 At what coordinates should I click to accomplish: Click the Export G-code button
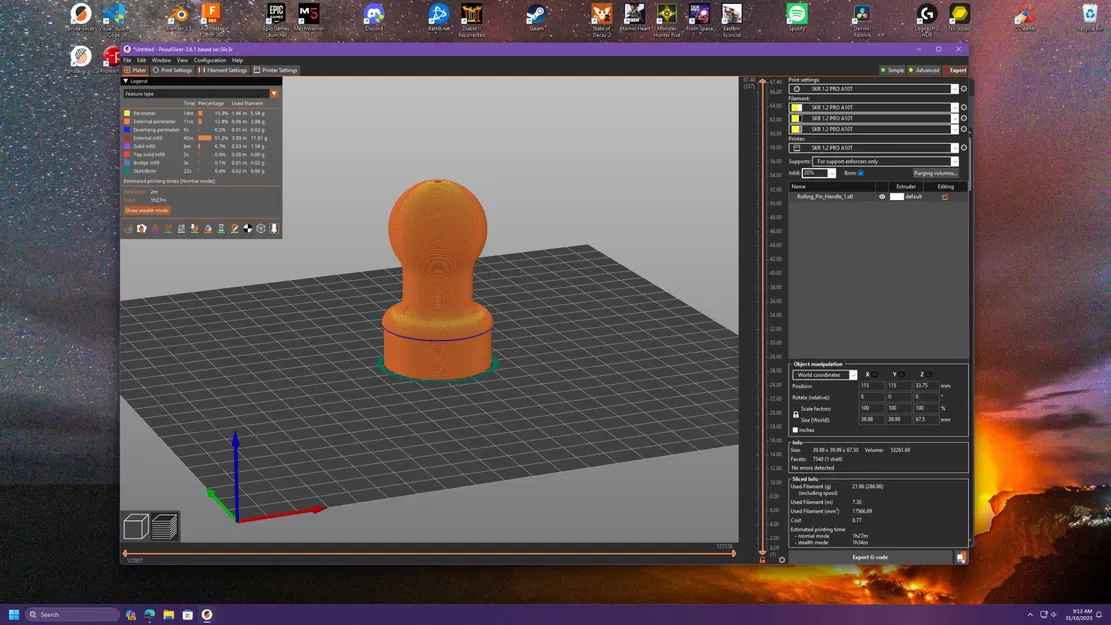click(870, 558)
